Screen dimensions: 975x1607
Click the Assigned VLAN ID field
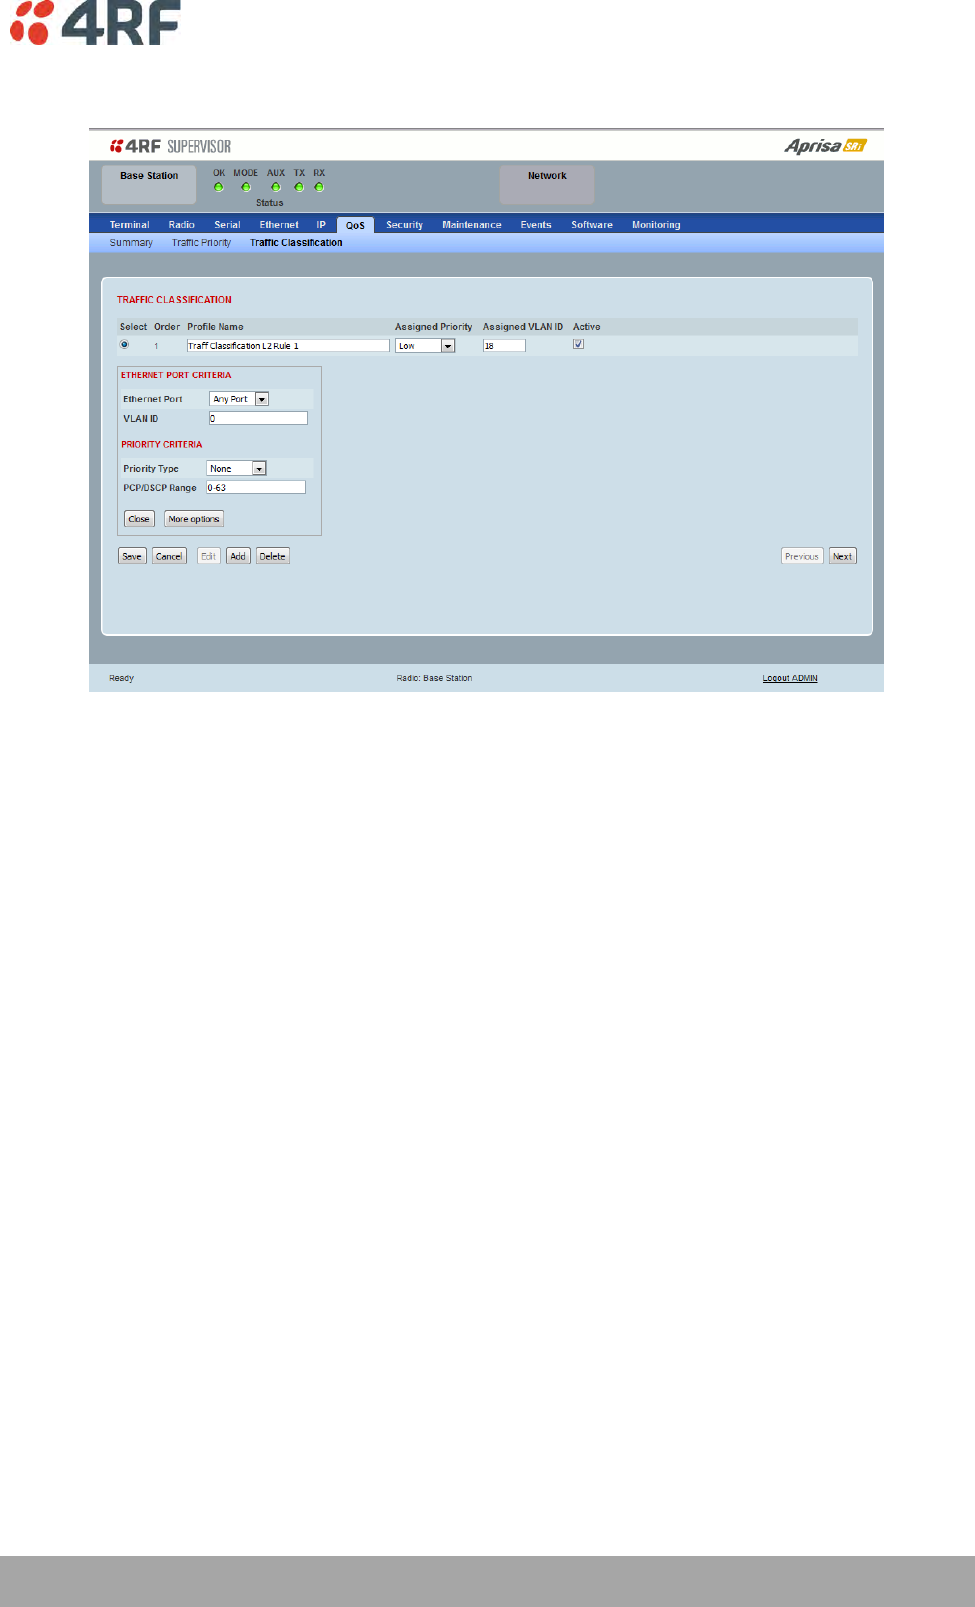click(504, 346)
